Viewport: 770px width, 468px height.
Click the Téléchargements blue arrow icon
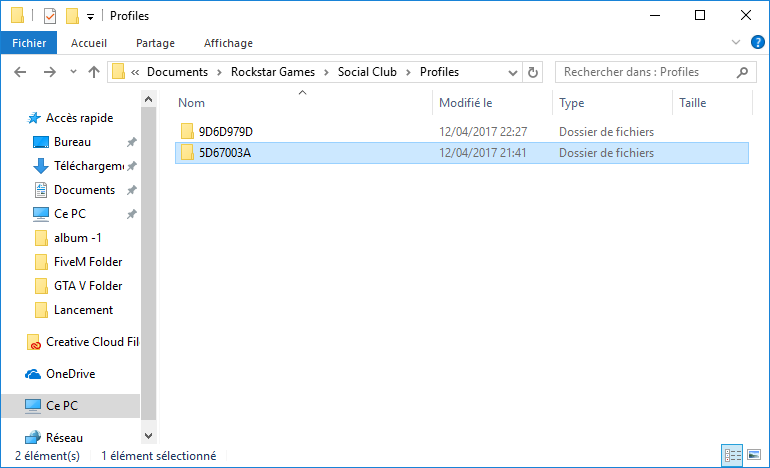tap(41, 166)
